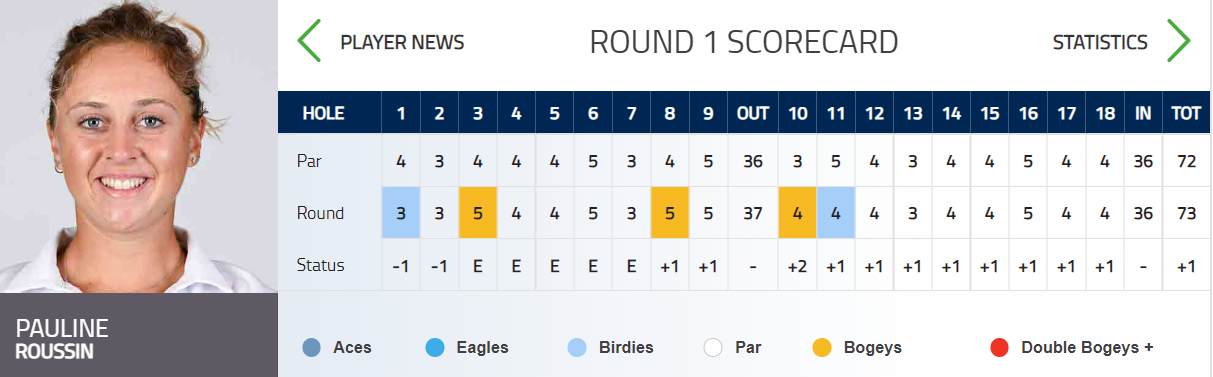This screenshot has width=1213, height=377.
Task: Click the green right arrow chevron
Action: pyautogui.click(x=1179, y=41)
